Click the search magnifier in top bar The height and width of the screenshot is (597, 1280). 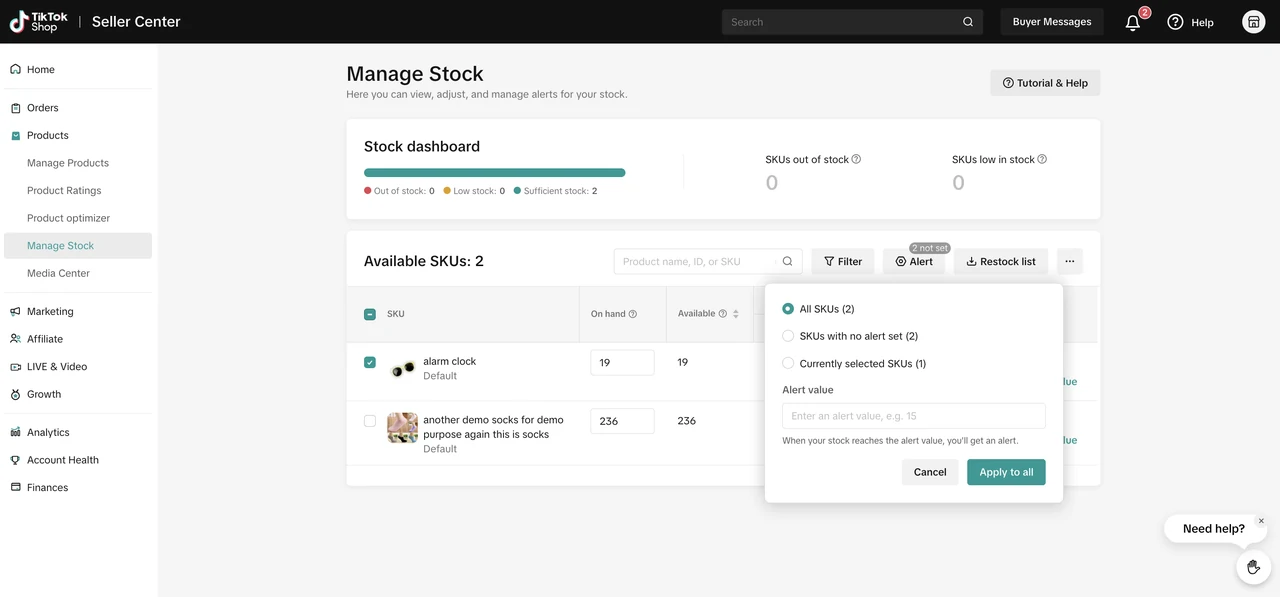[x=968, y=22]
